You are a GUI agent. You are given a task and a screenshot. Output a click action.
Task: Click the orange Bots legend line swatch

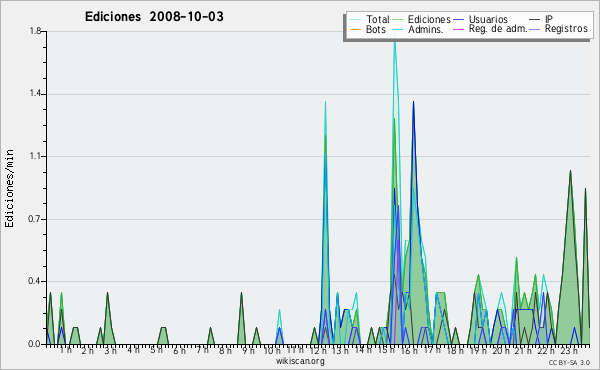pyautogui.click(x=355, y=29)
